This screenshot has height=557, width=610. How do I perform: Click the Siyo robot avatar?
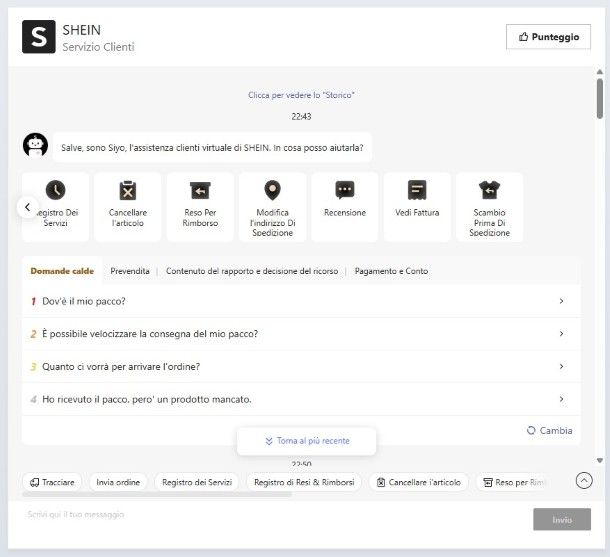[35, 145]
